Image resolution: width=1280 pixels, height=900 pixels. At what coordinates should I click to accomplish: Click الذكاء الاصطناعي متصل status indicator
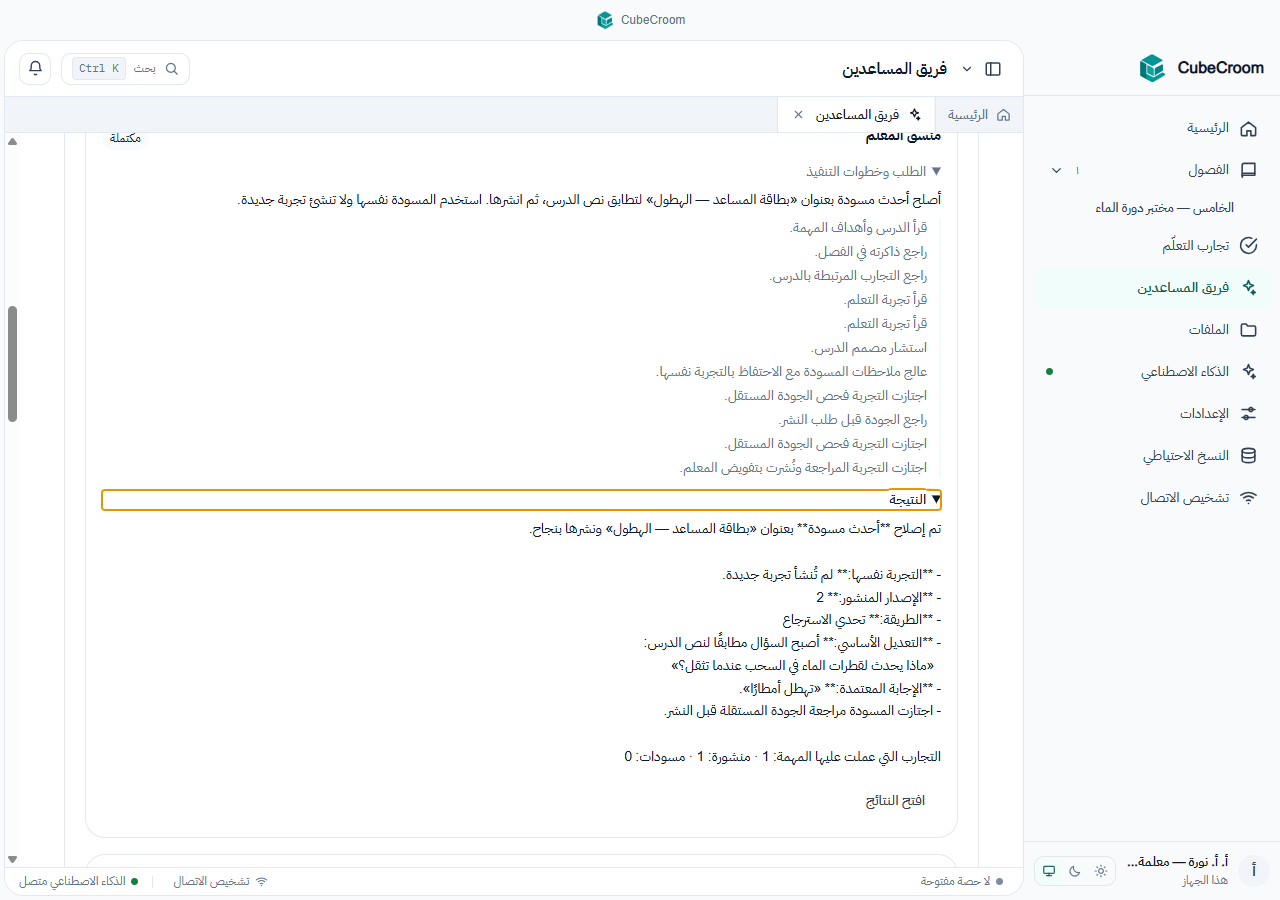(x=79, y=882)
